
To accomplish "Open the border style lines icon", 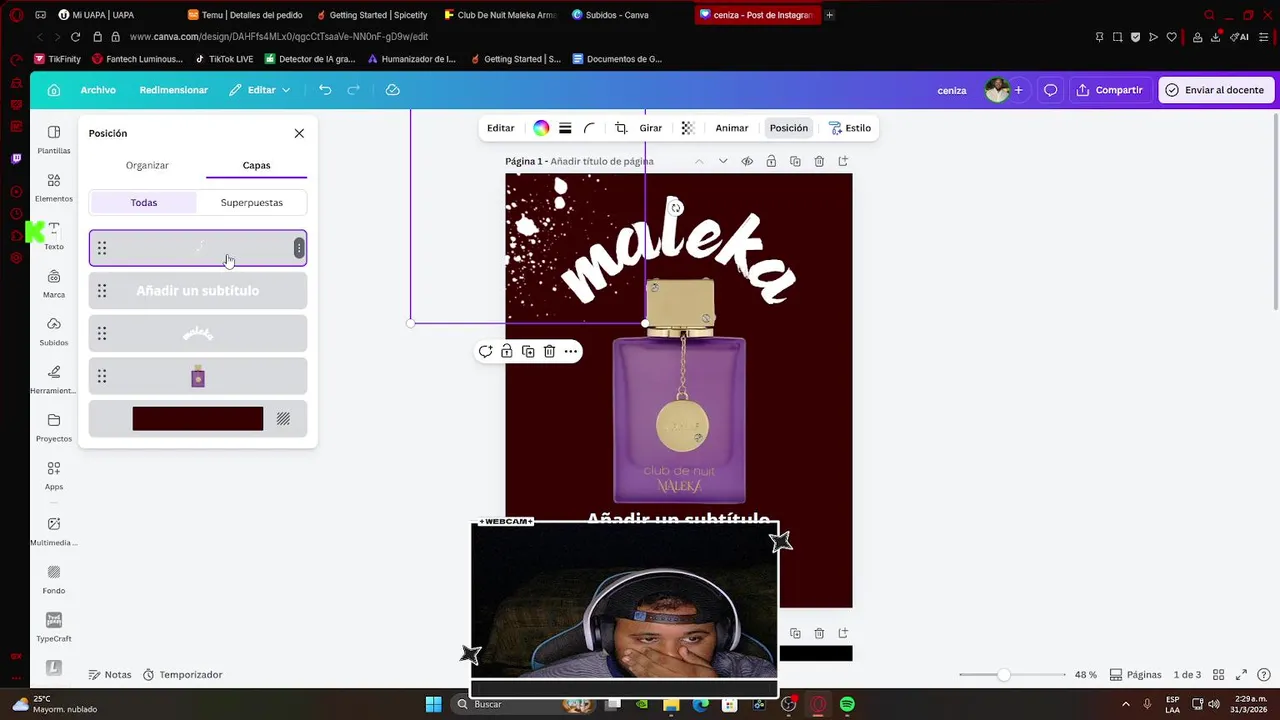I will (565, 128).
